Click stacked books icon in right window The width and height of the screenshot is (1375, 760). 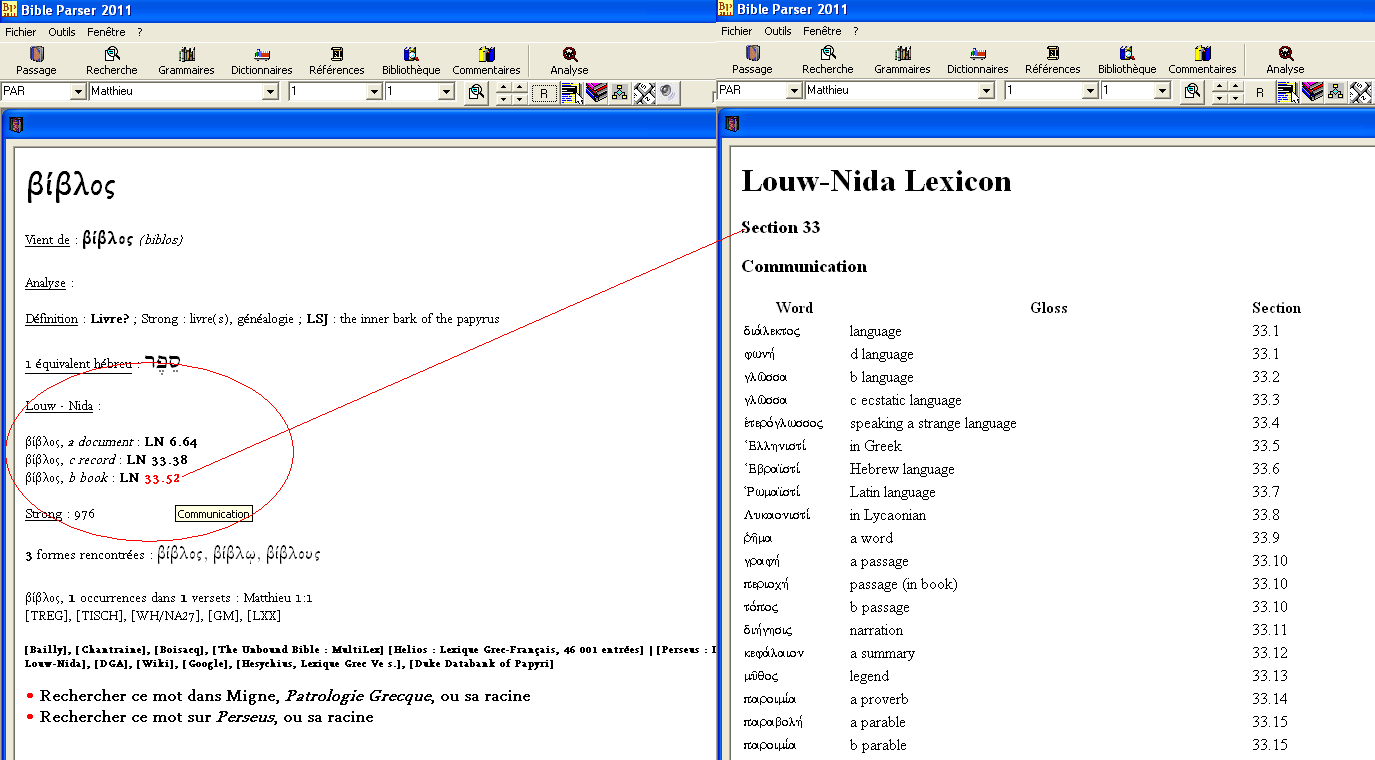pos(1312,93)
